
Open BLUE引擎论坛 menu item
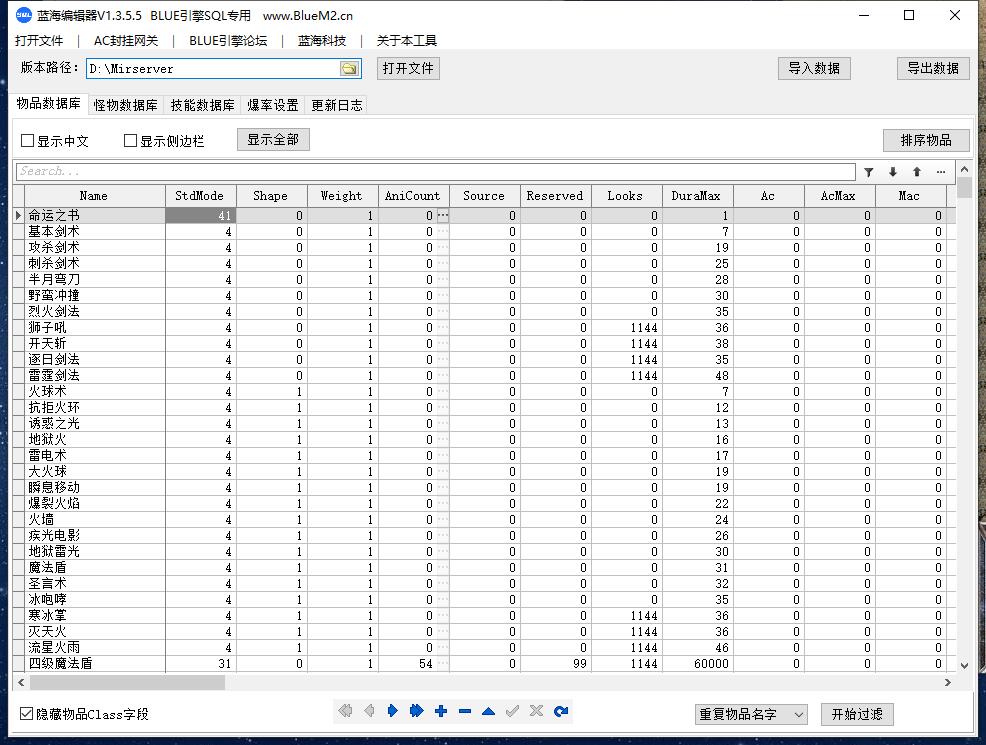[x=228, y=41]
